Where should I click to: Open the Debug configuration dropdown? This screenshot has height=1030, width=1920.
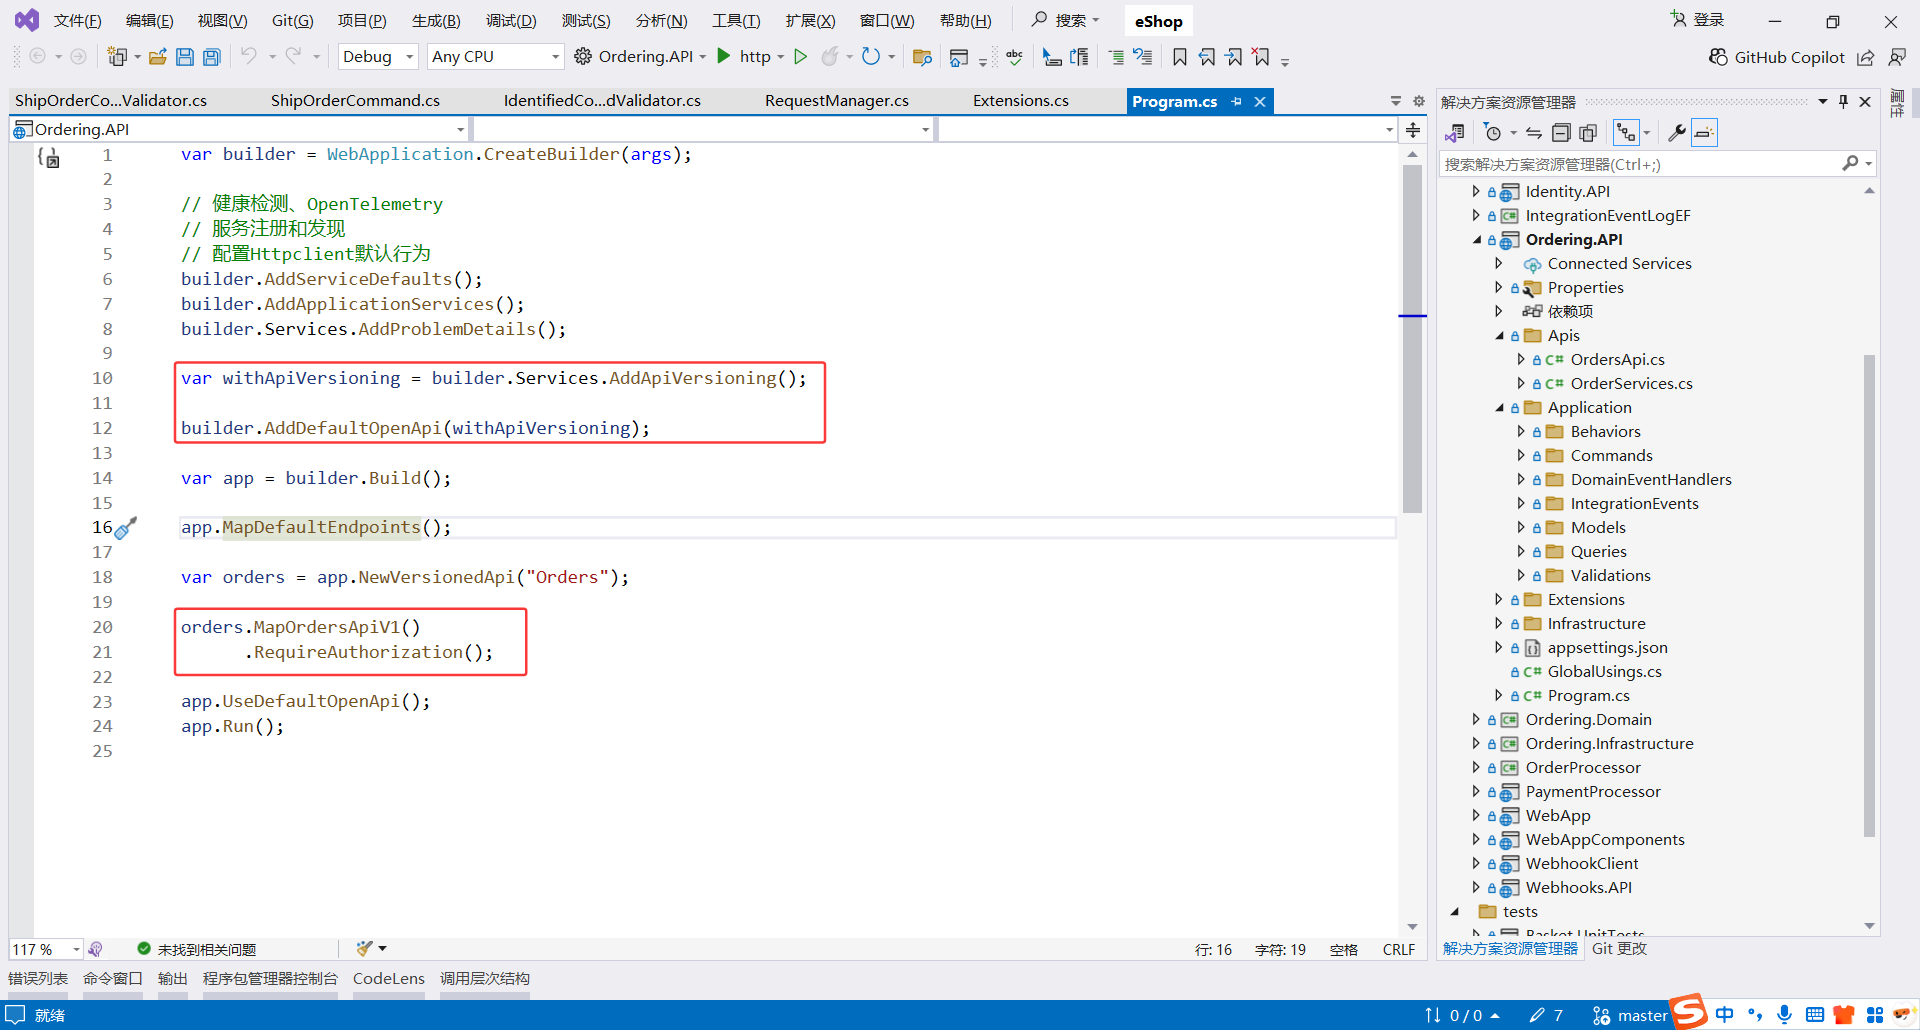(x=378, y=57)
